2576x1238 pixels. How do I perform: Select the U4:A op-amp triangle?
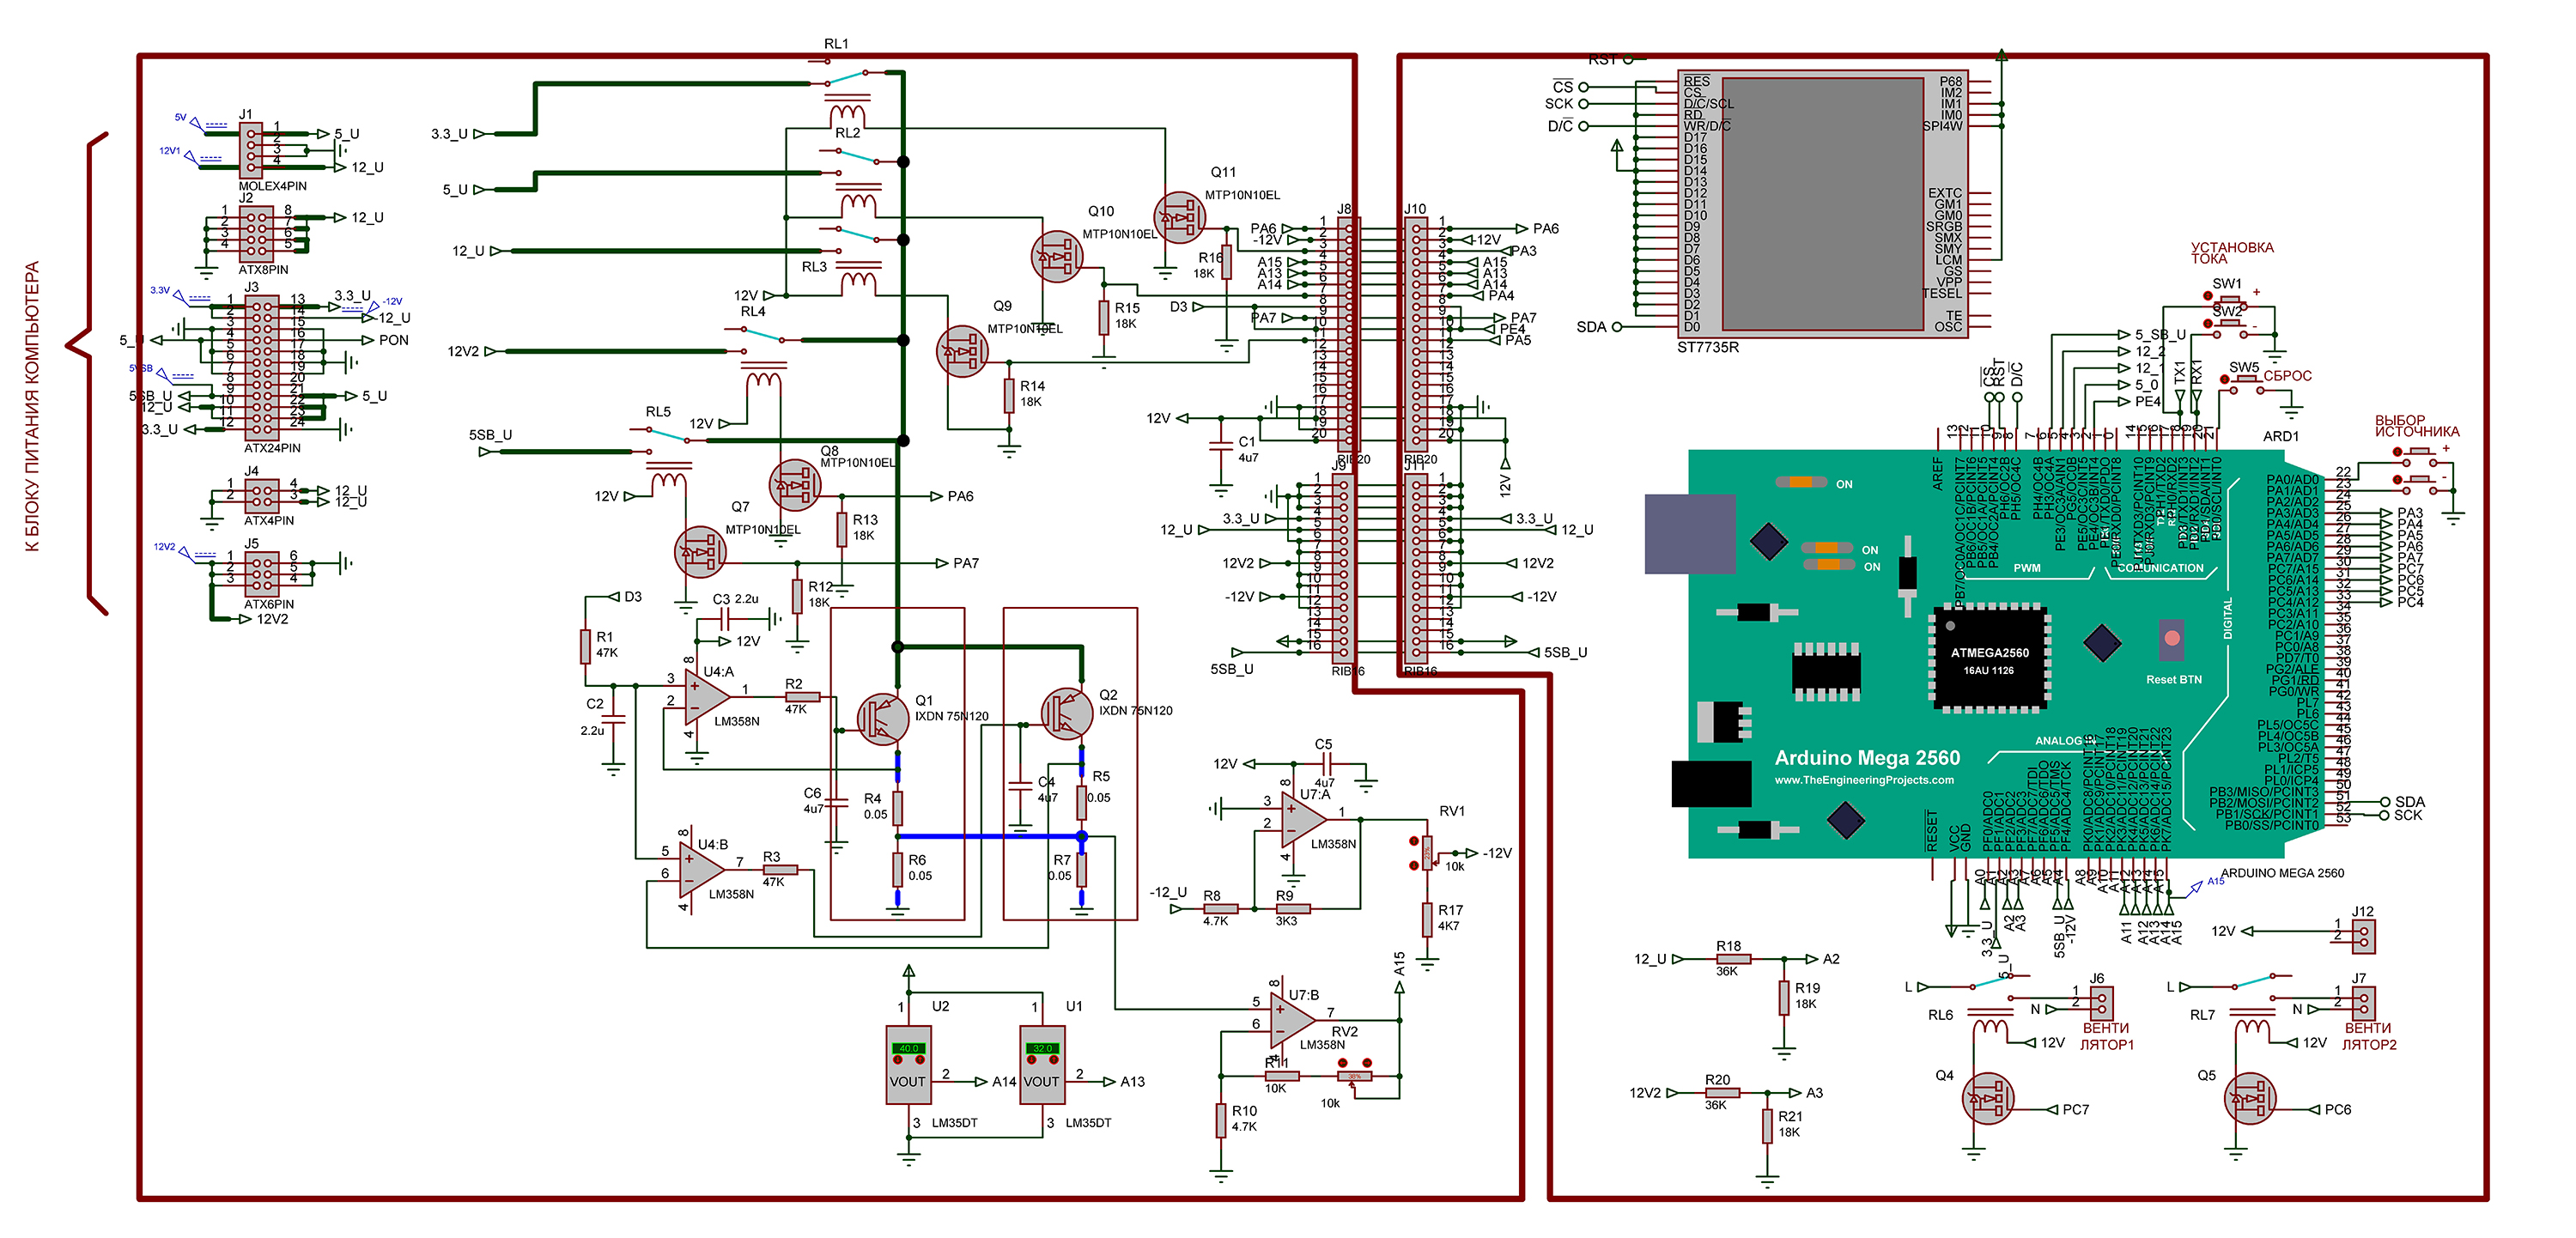tap(706, 698)
